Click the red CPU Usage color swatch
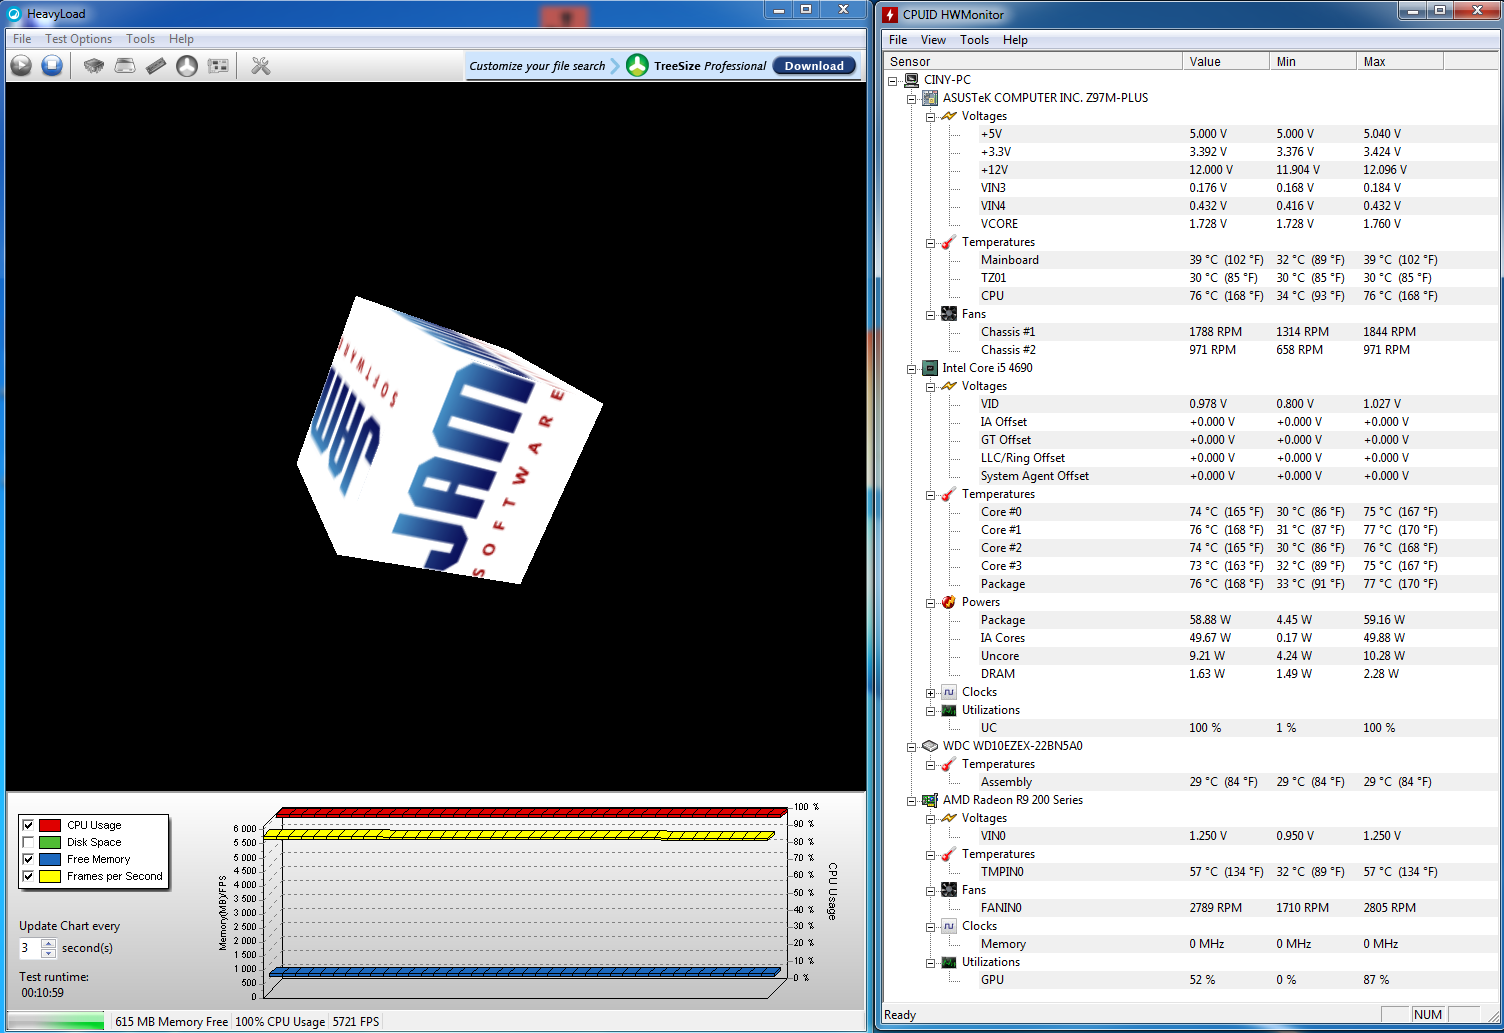This screenshot has width=1504, height=1033. pyautogui.click(x=50, y=825)
